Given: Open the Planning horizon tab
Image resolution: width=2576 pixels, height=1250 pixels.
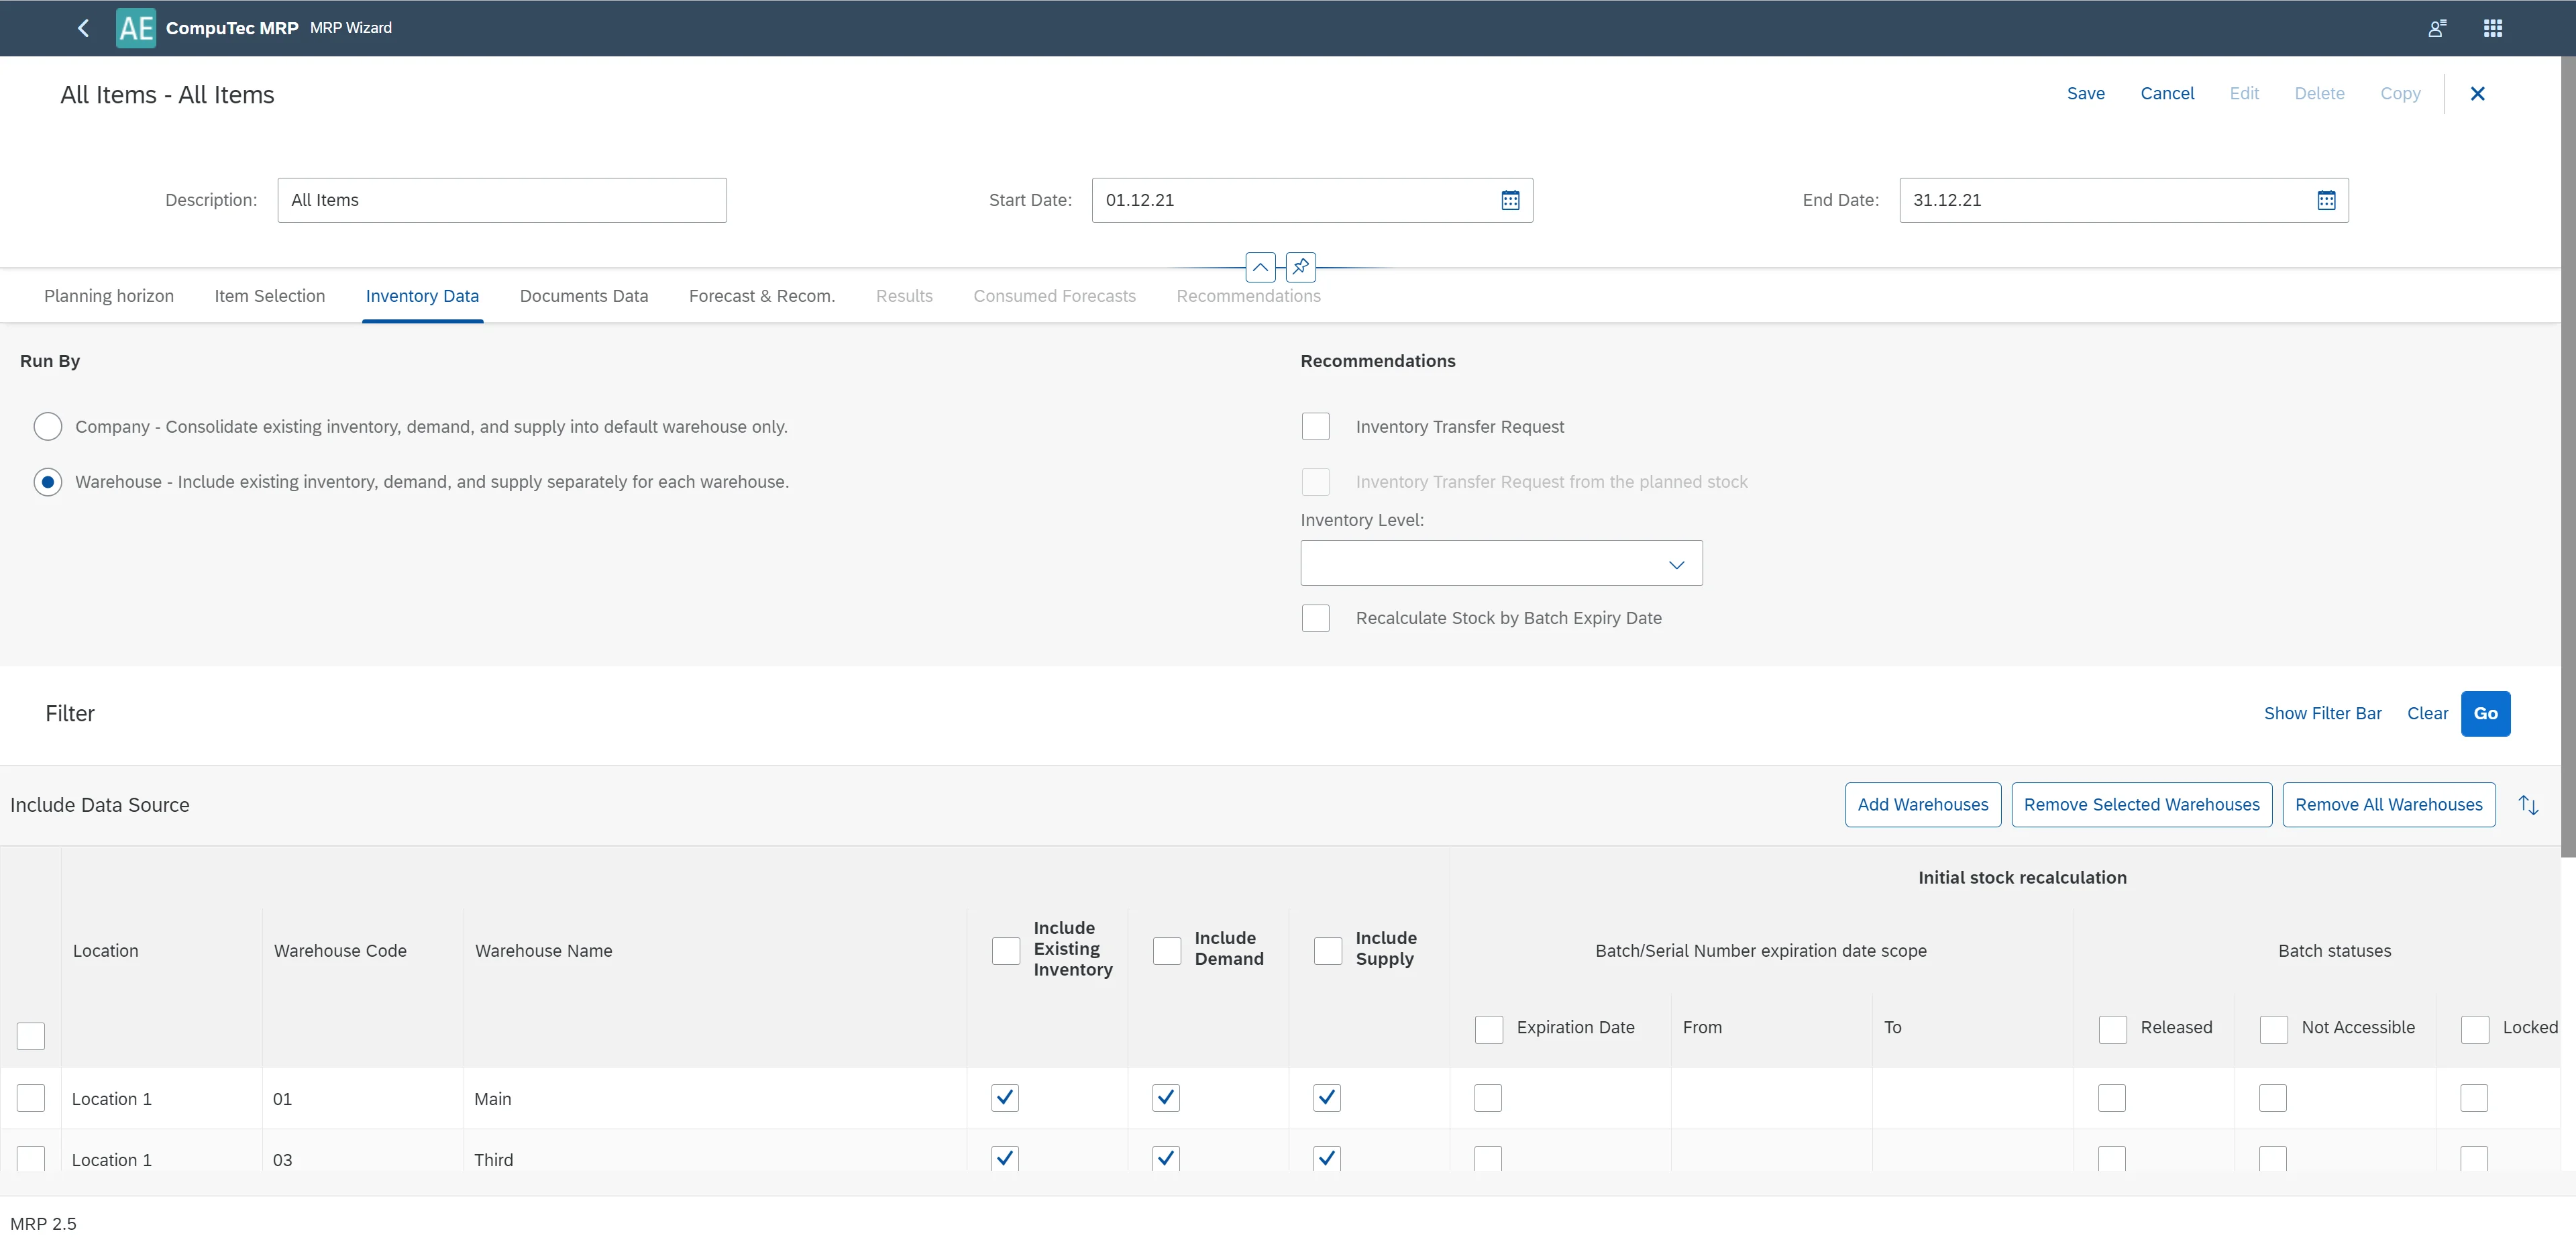Looking at the screenshot, I should 109,296.
